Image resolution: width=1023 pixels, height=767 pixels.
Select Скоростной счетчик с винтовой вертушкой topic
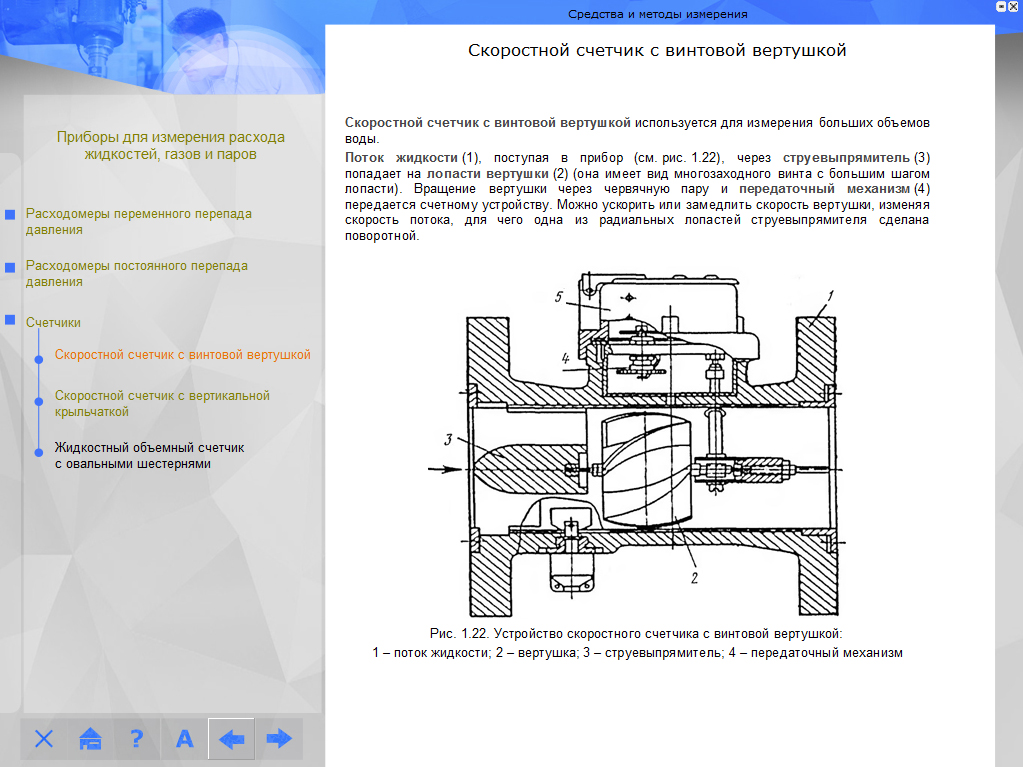pyautogui.click(x=182, y=354)
